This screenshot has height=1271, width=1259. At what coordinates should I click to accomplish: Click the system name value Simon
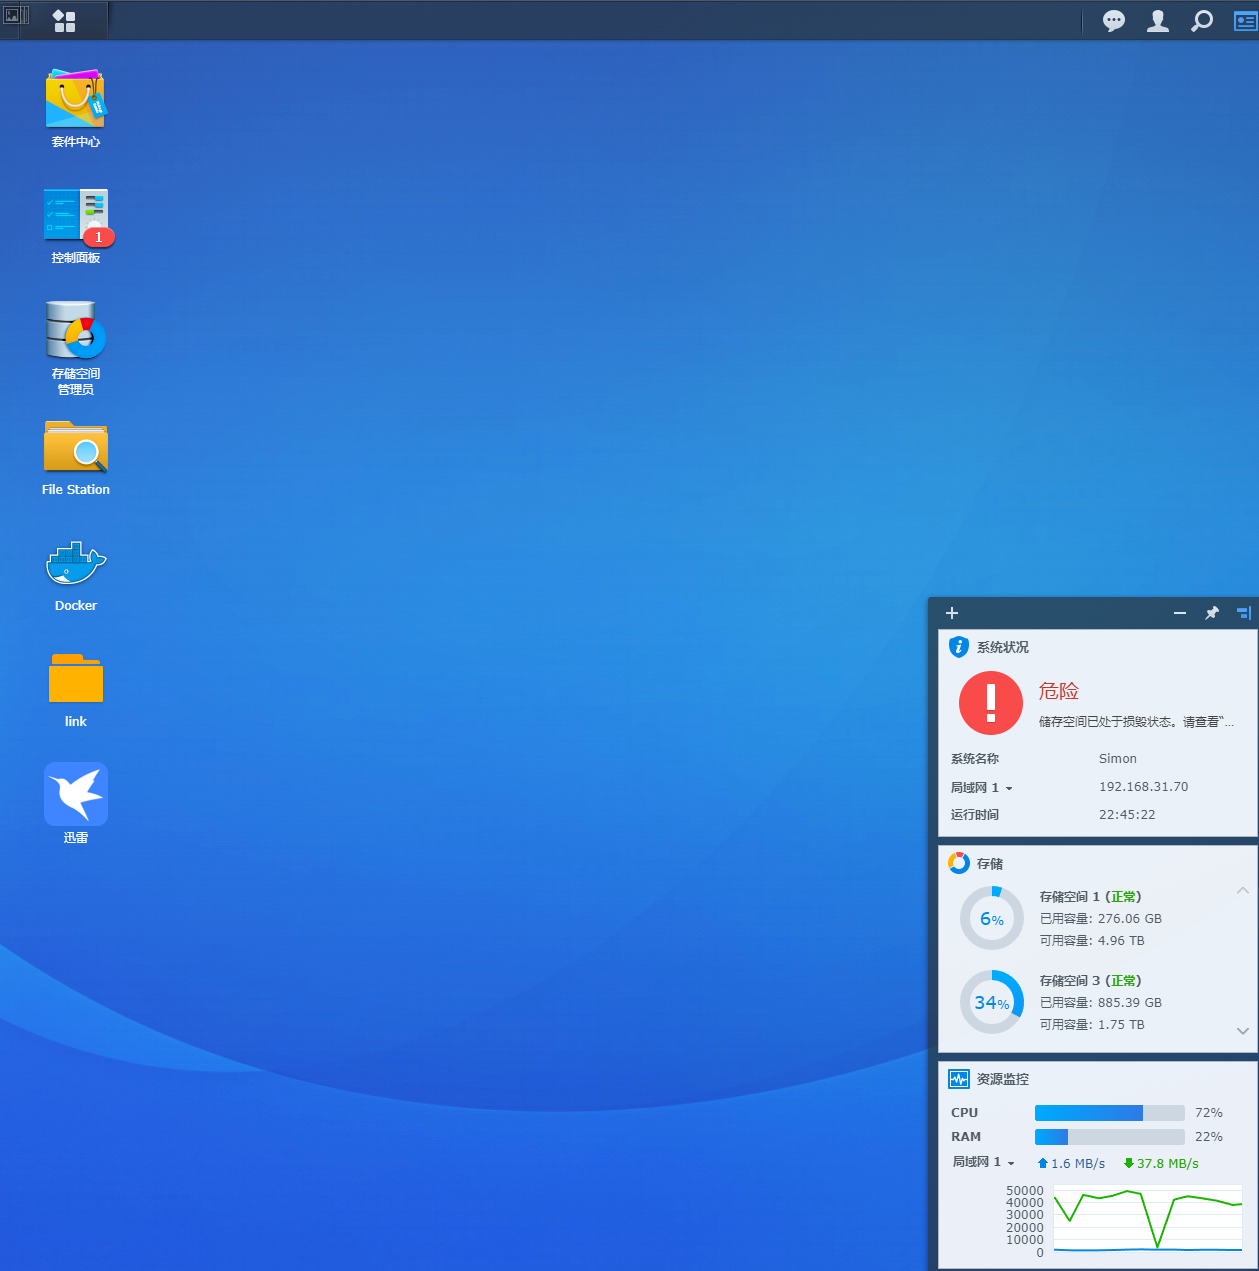1118,759
